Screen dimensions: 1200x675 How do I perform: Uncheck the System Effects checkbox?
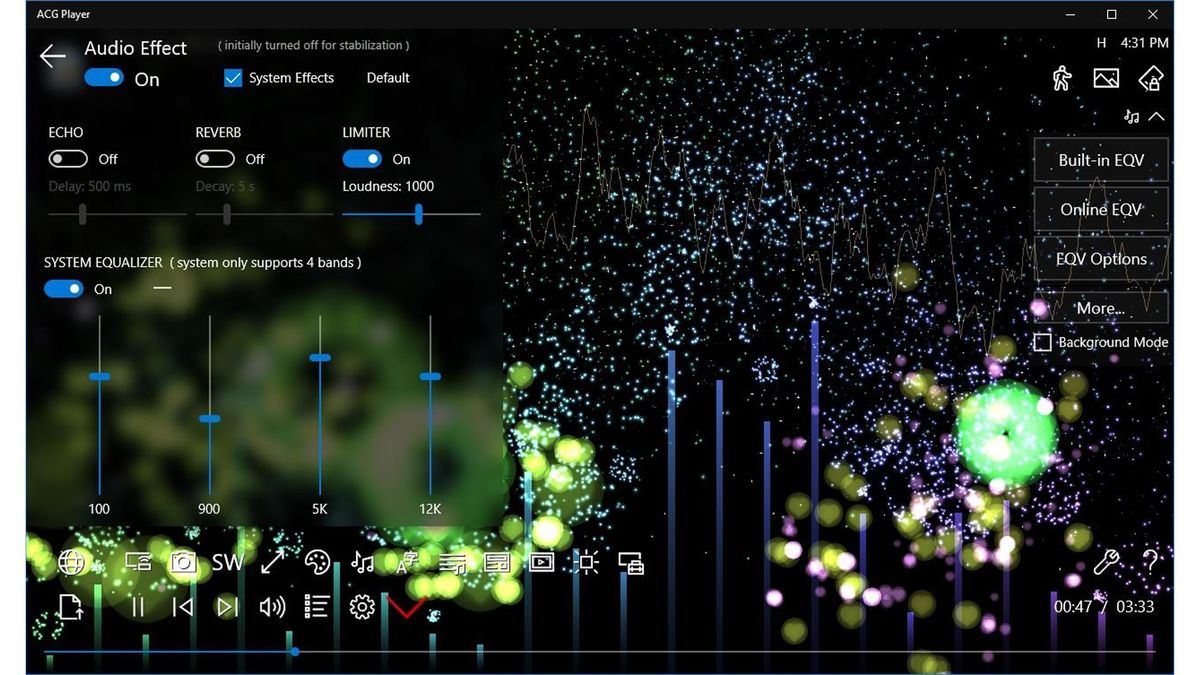coord(232,77)
